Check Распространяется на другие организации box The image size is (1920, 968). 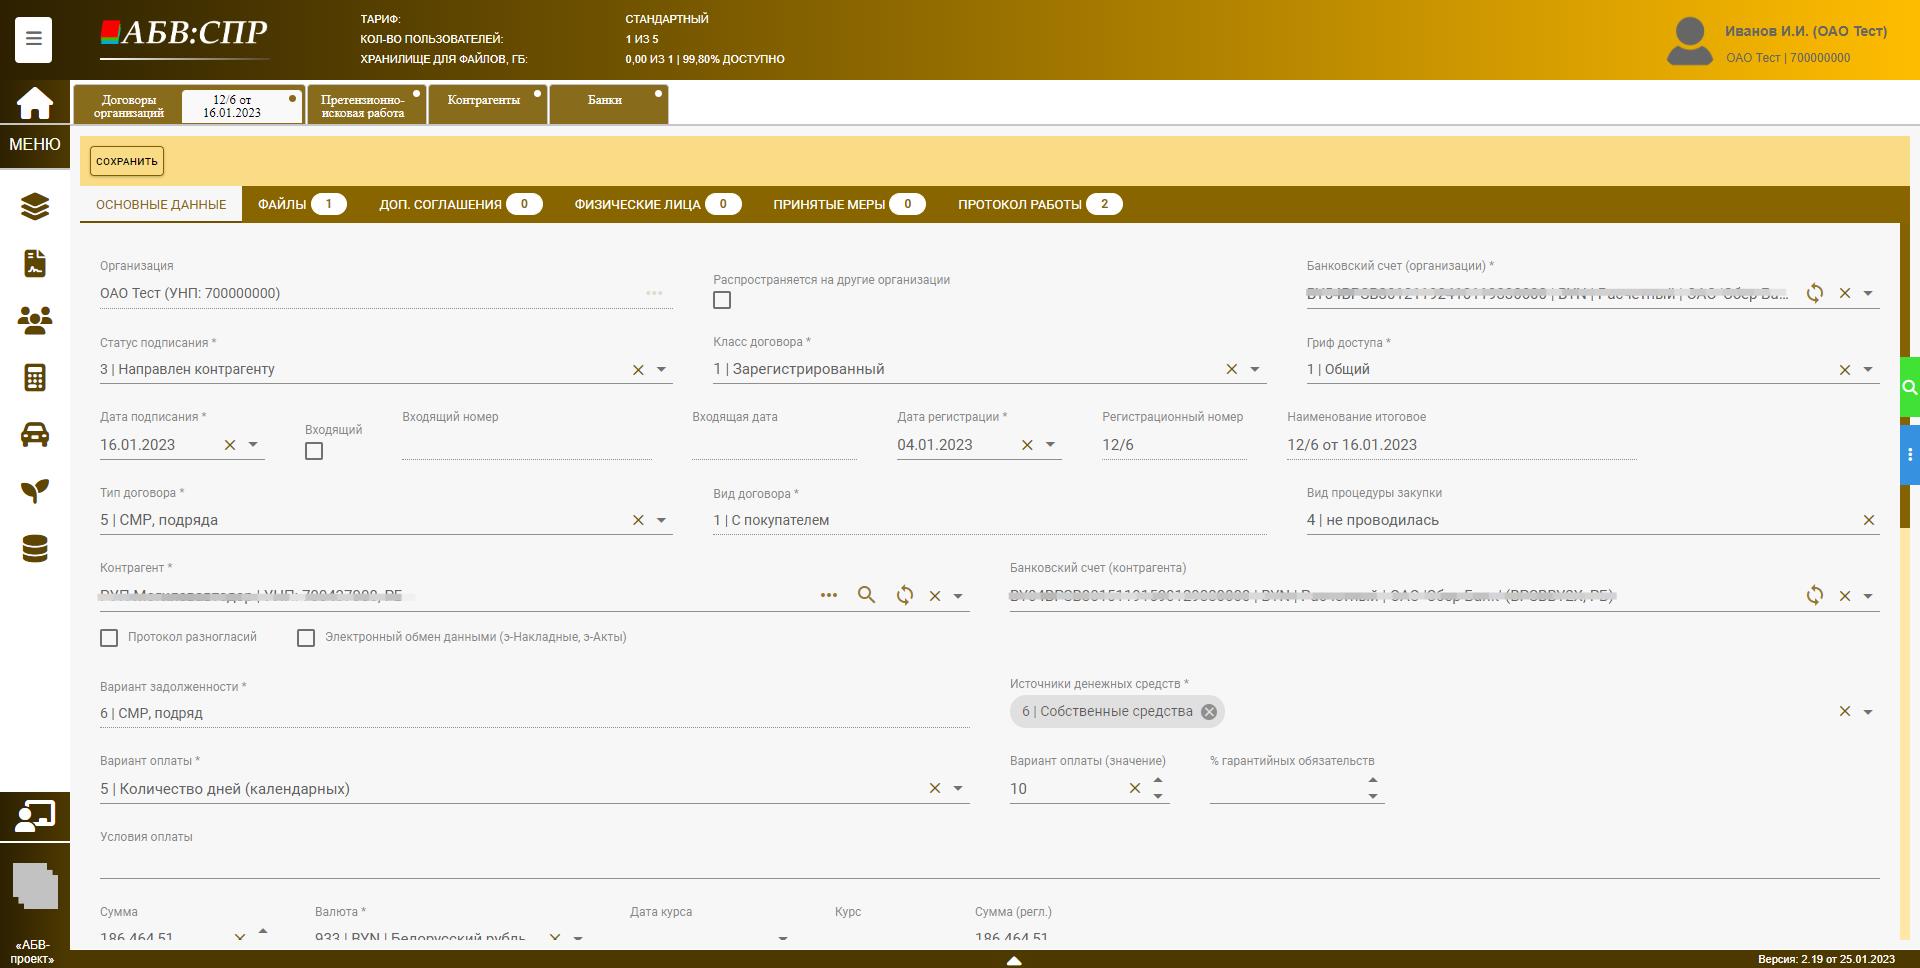(722, 300)
